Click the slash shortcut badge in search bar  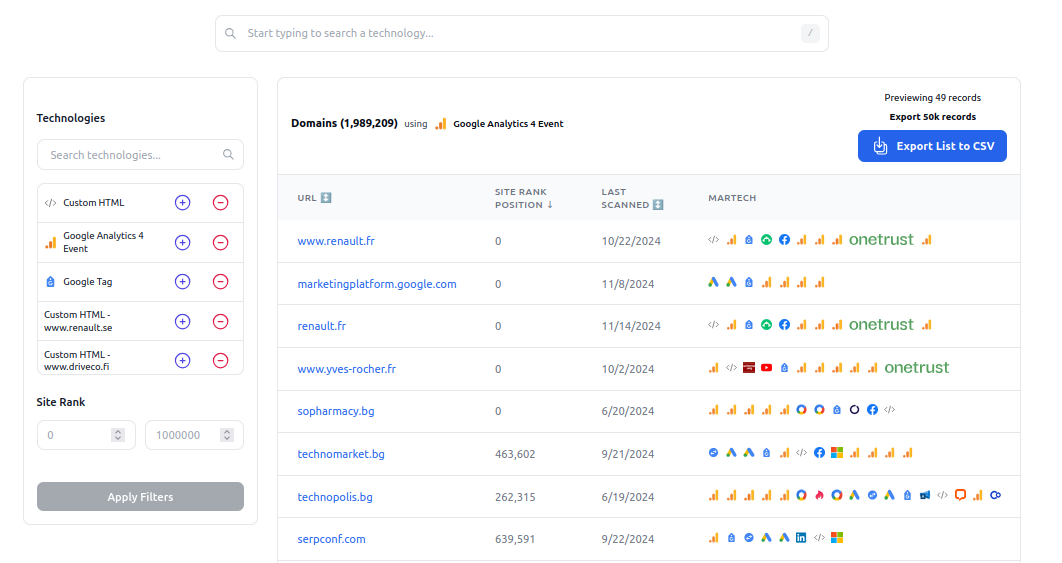[810, 33]
